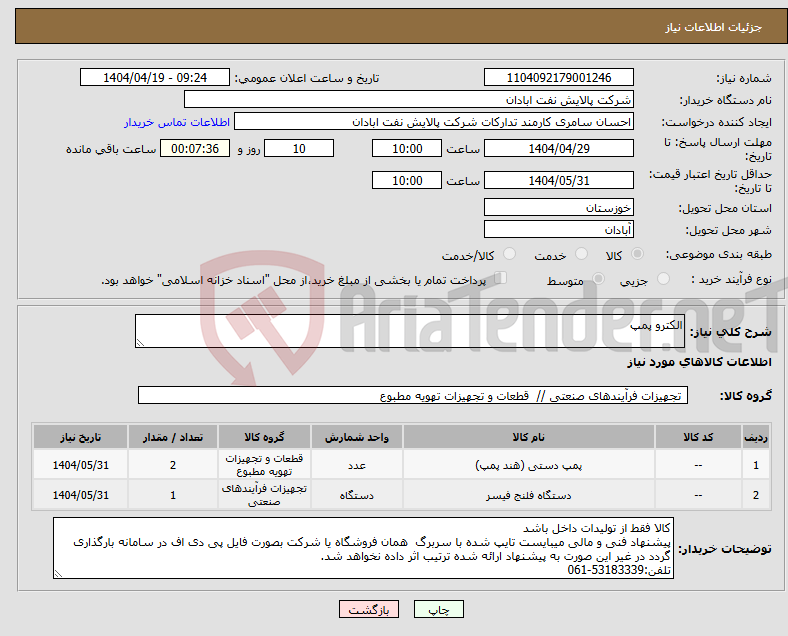Click the buyer notes text area
788x636 pixels.
[363, 548]
